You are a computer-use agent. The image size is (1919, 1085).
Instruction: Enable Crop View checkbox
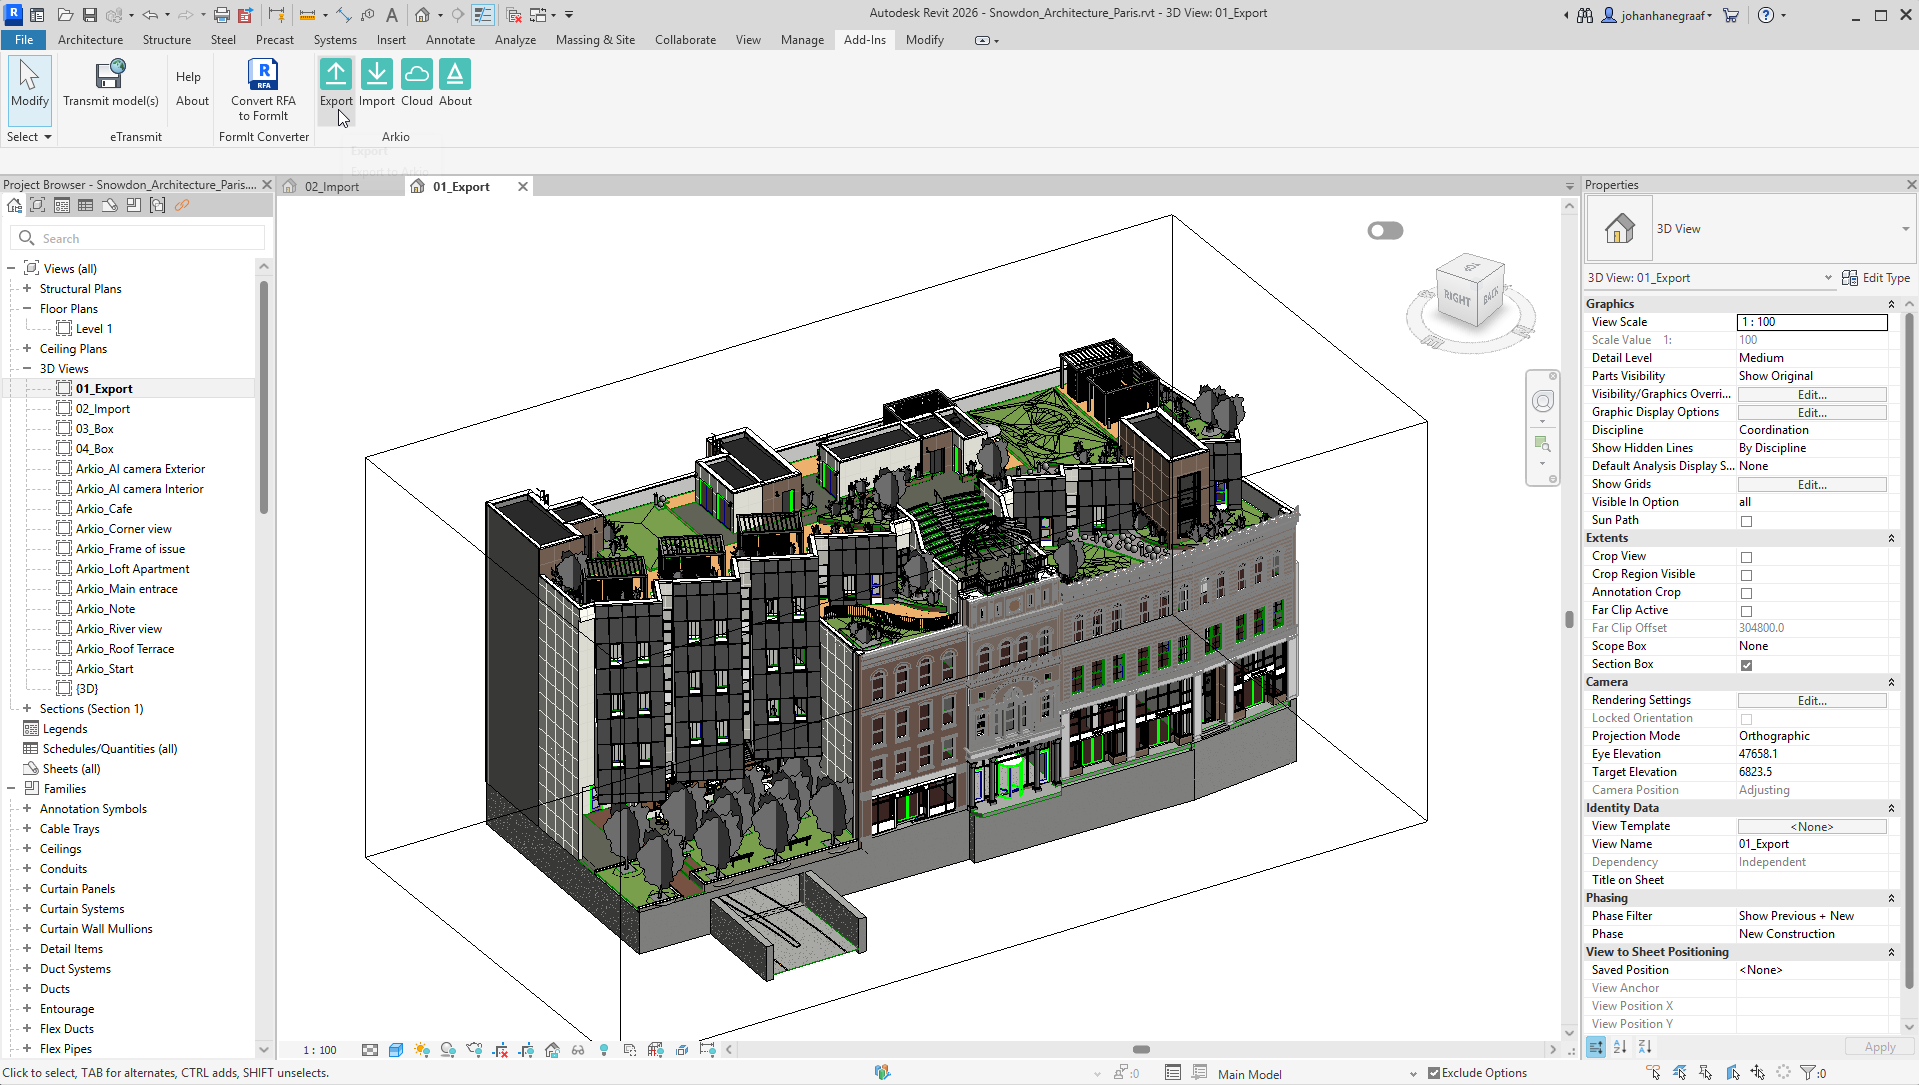[x=1746, y=557]
